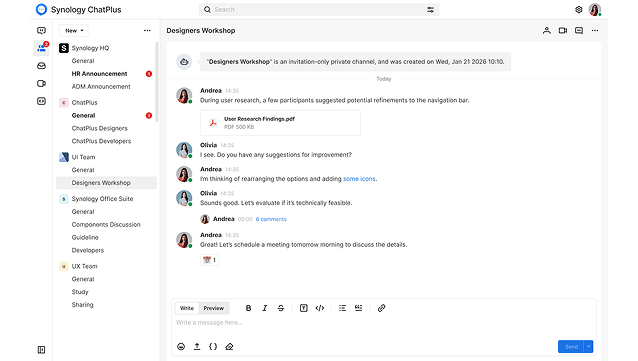Select UX Team workspace
This screenshot has width=638, height=361.
coord(84,266)
